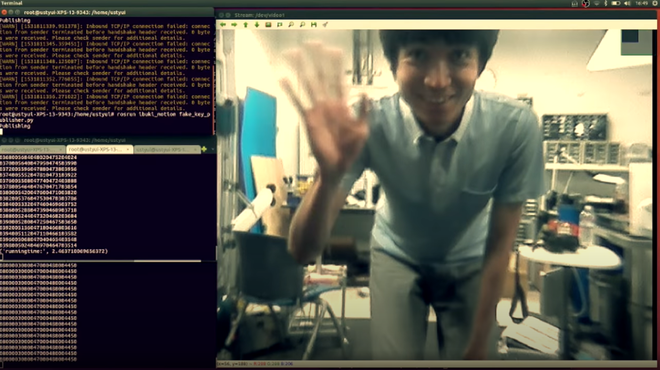Click the orange image icon in stream toolbar
This screenshot has width=660, height=370.
tap(268, 25)
